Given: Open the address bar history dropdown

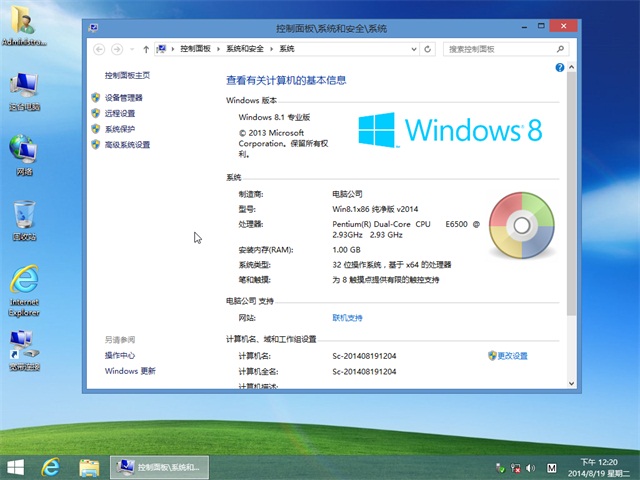Looking at the screenshot, I should [414, 49].
